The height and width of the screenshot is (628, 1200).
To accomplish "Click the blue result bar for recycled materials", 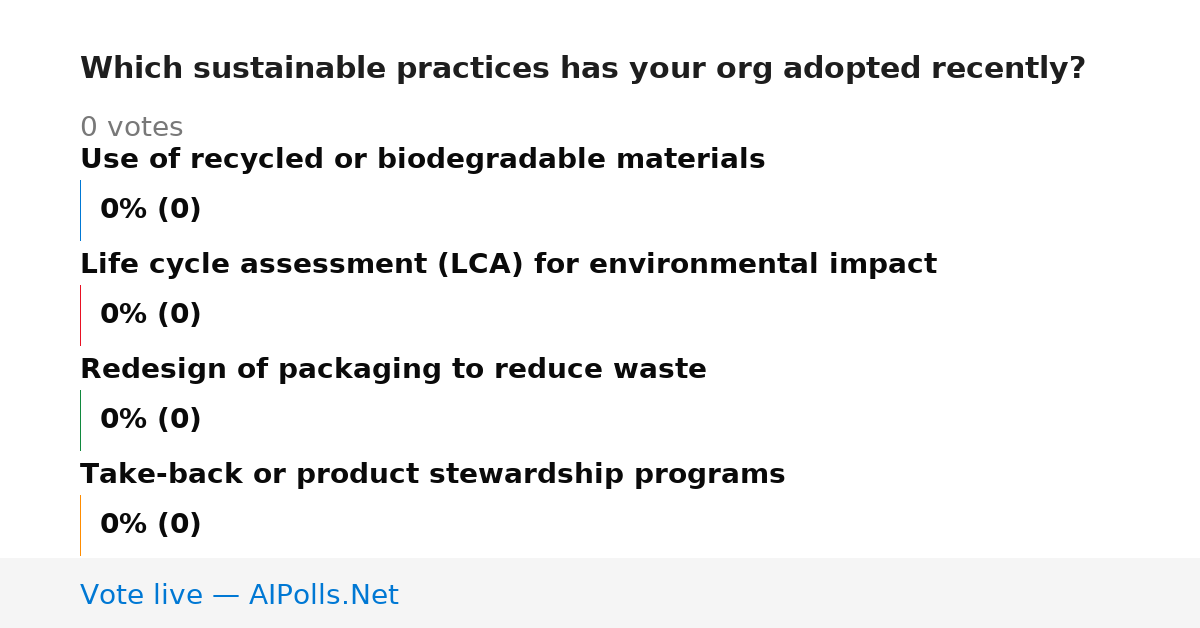I will point(80,210).
